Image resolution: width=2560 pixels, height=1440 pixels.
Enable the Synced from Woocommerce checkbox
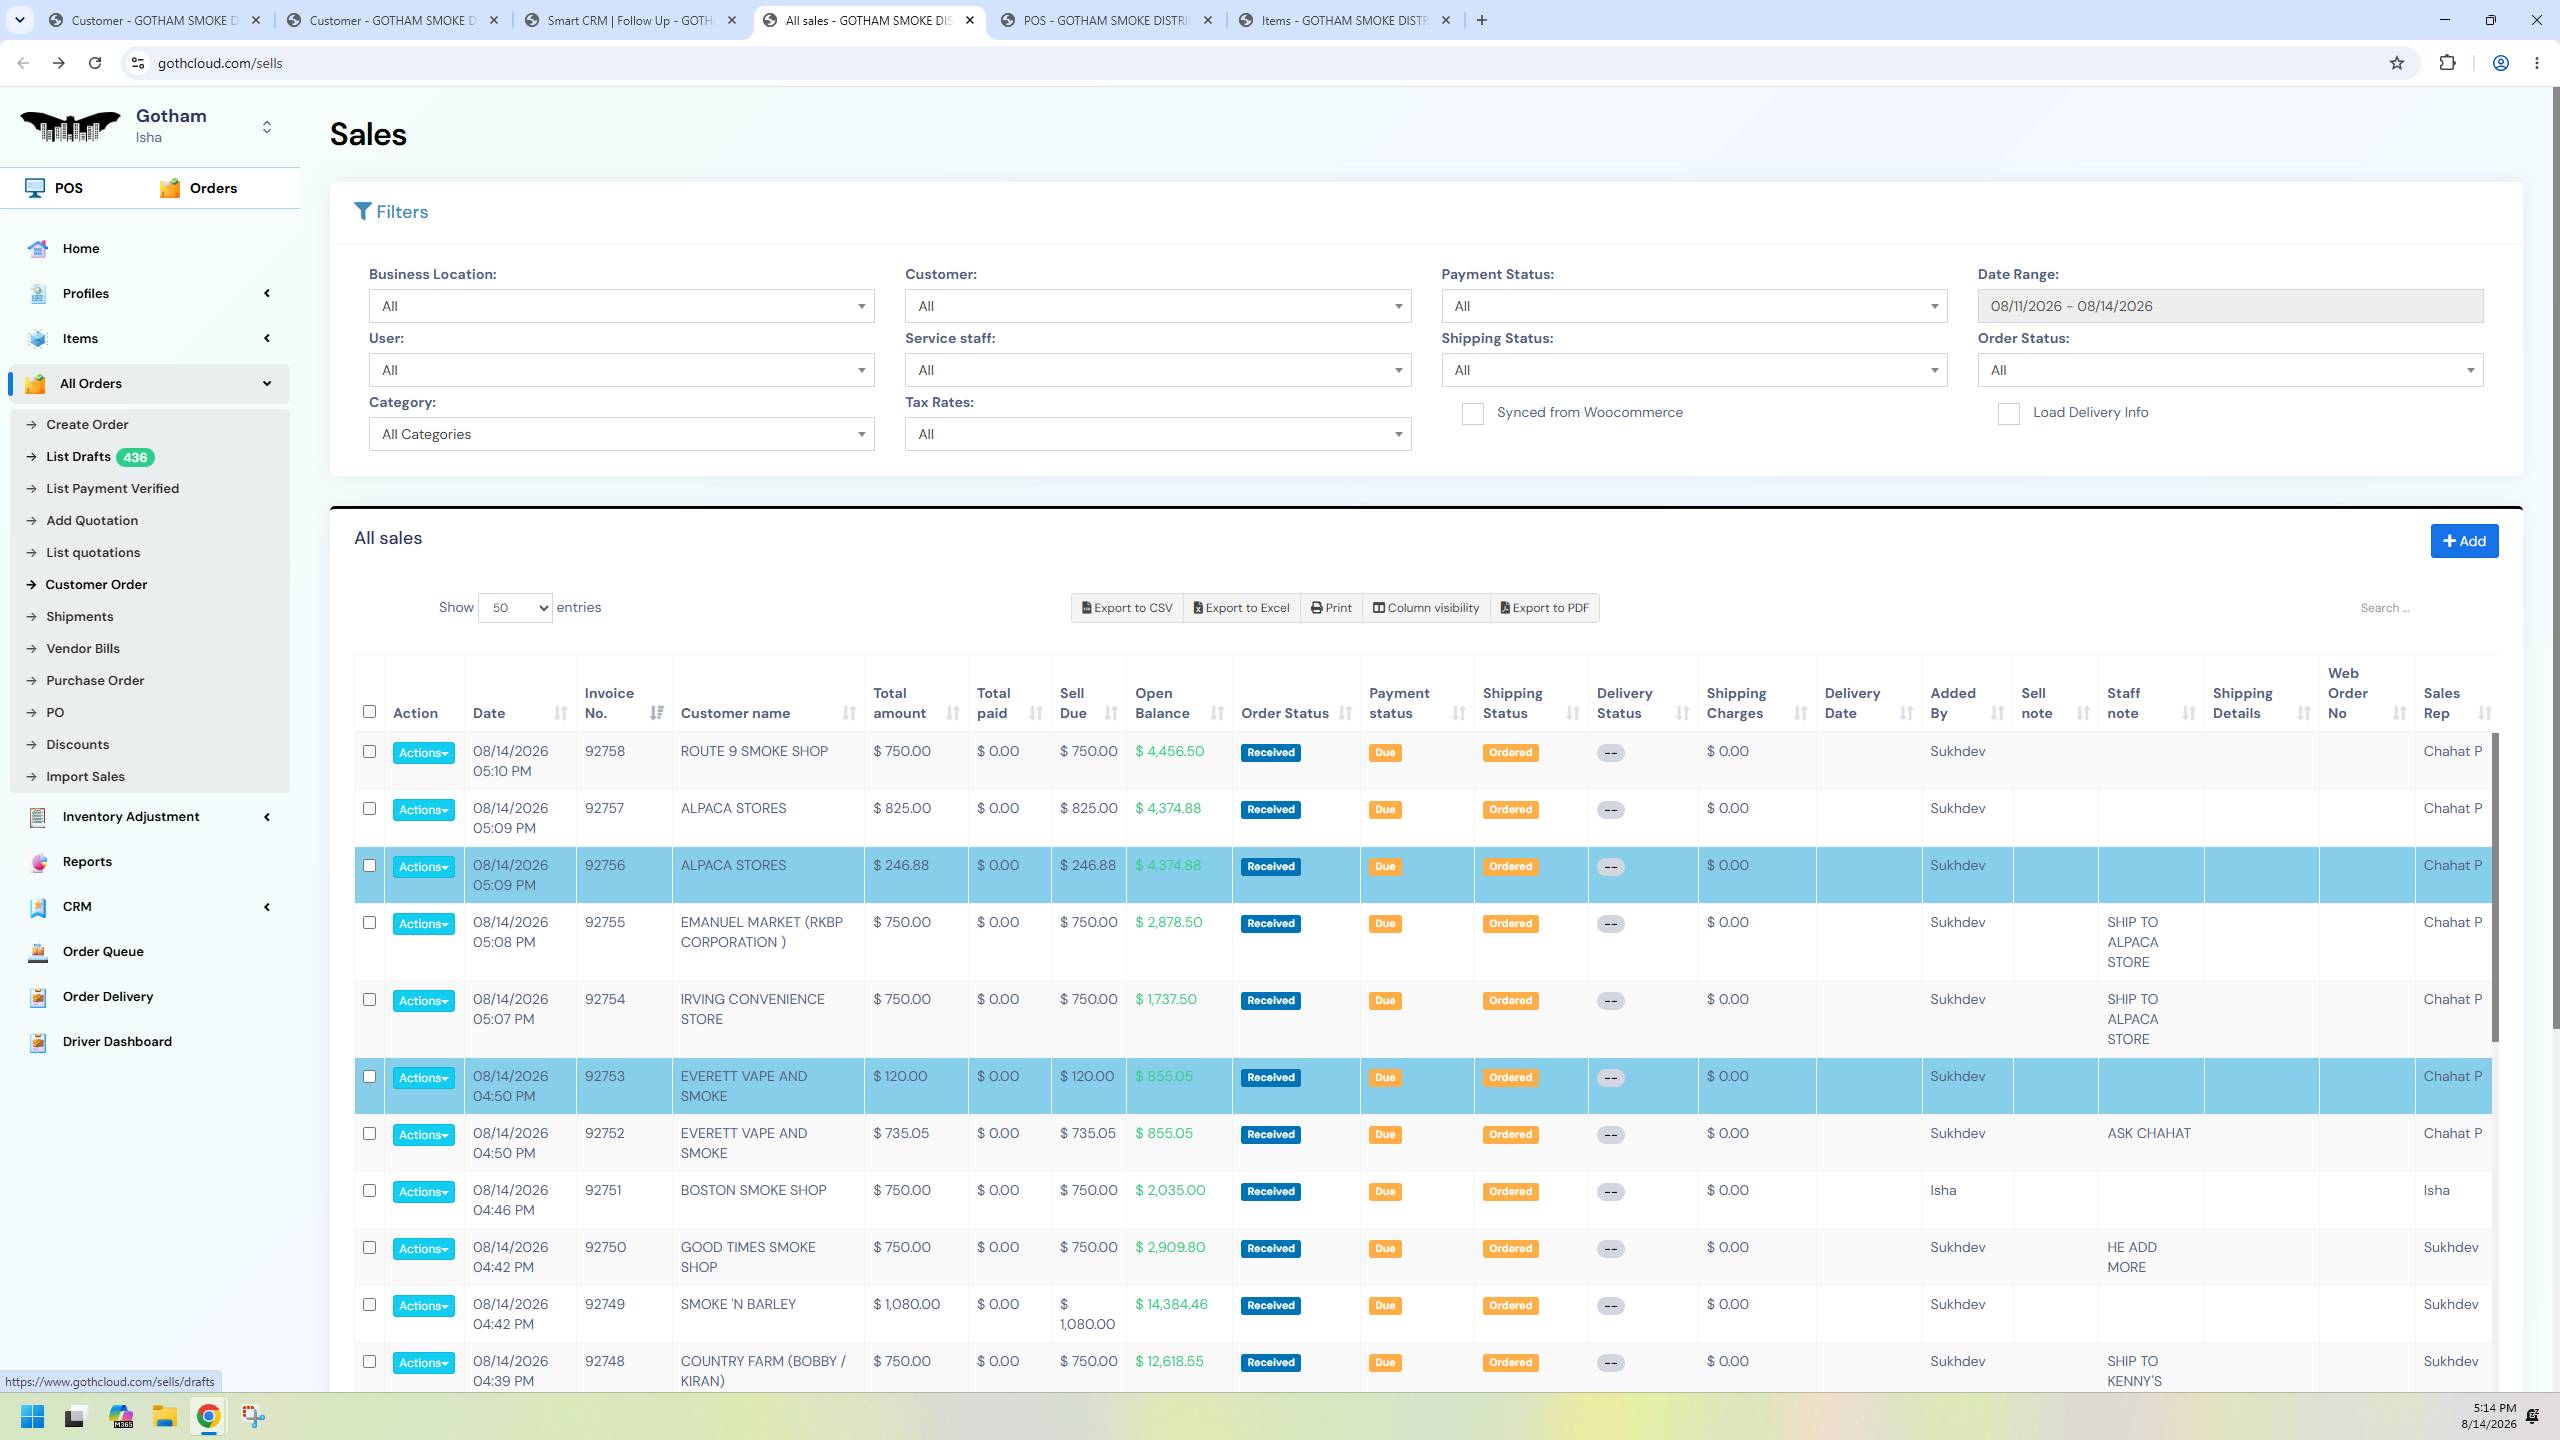coord(1472,414)
